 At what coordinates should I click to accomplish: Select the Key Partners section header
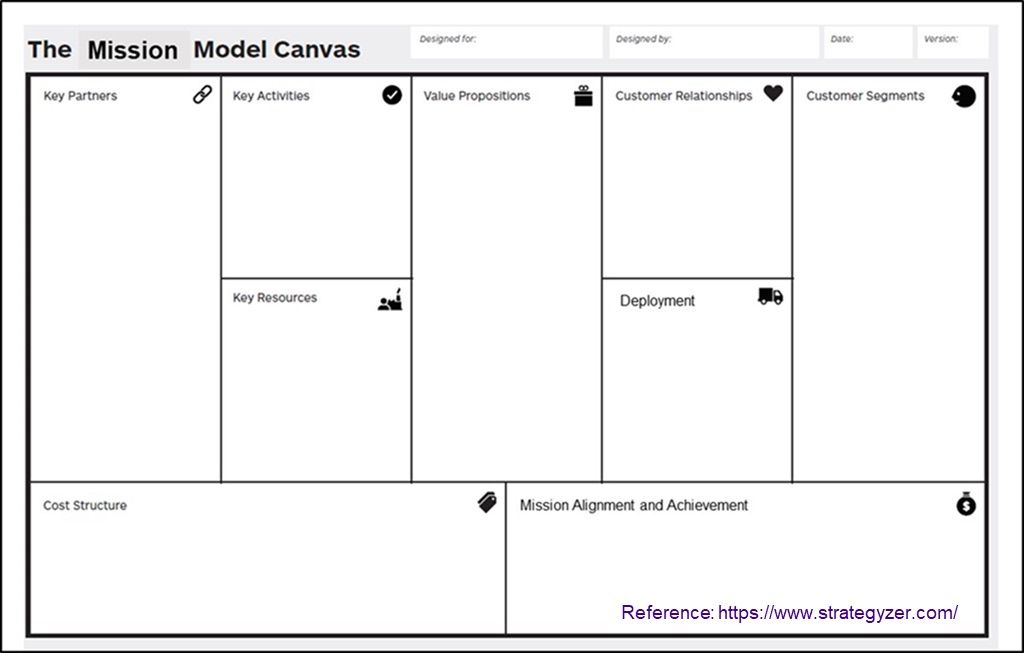pos(81,96)
